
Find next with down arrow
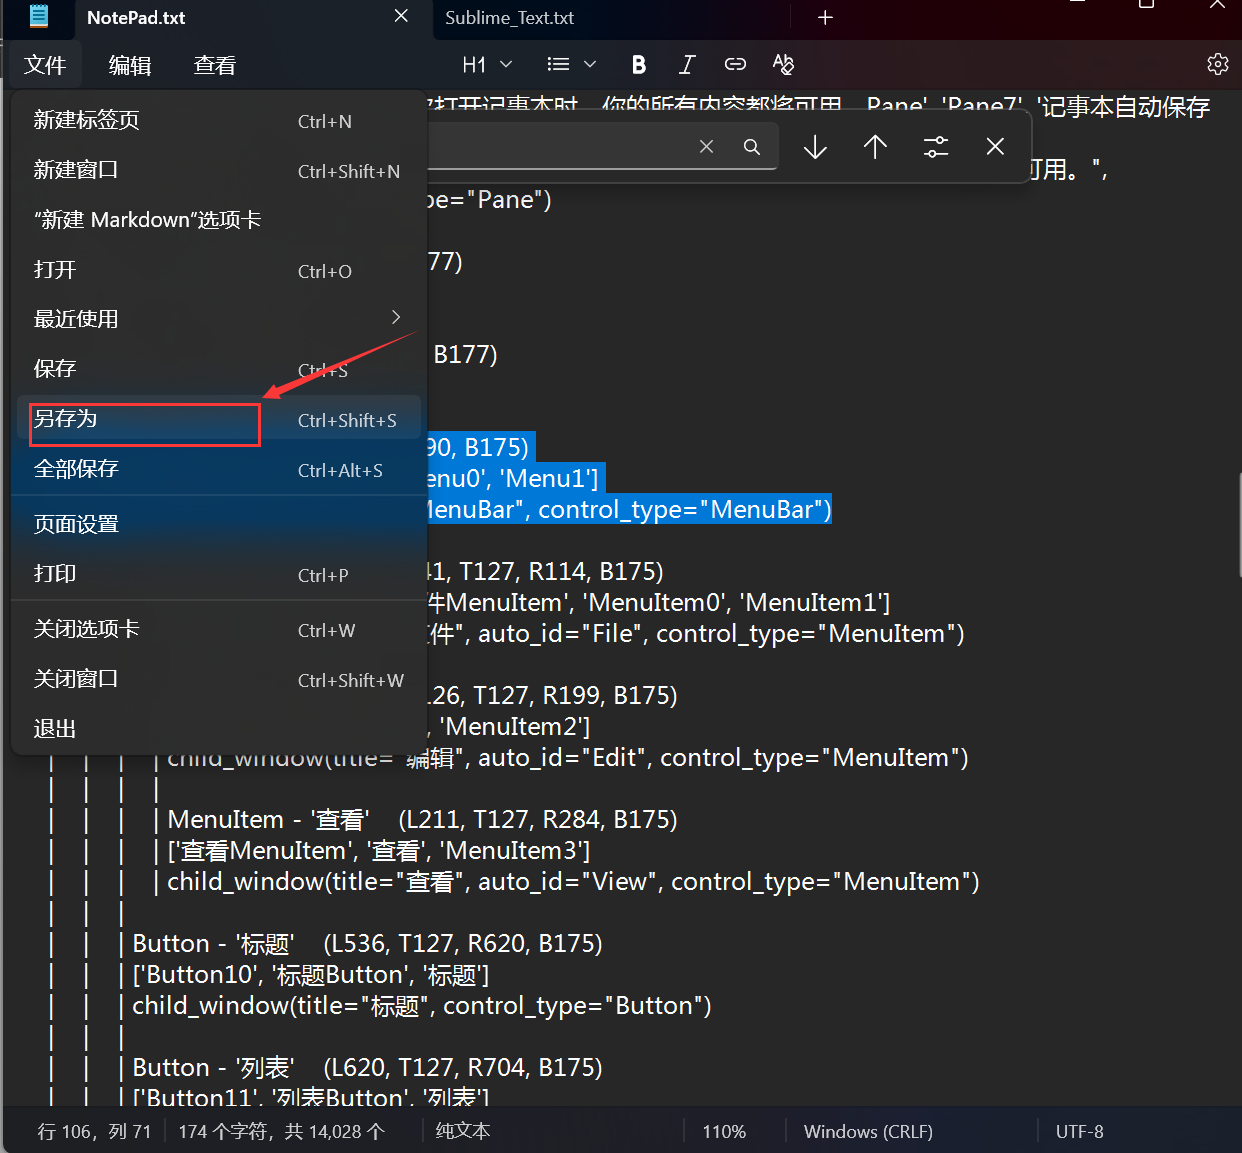click(x=815, y=147)
